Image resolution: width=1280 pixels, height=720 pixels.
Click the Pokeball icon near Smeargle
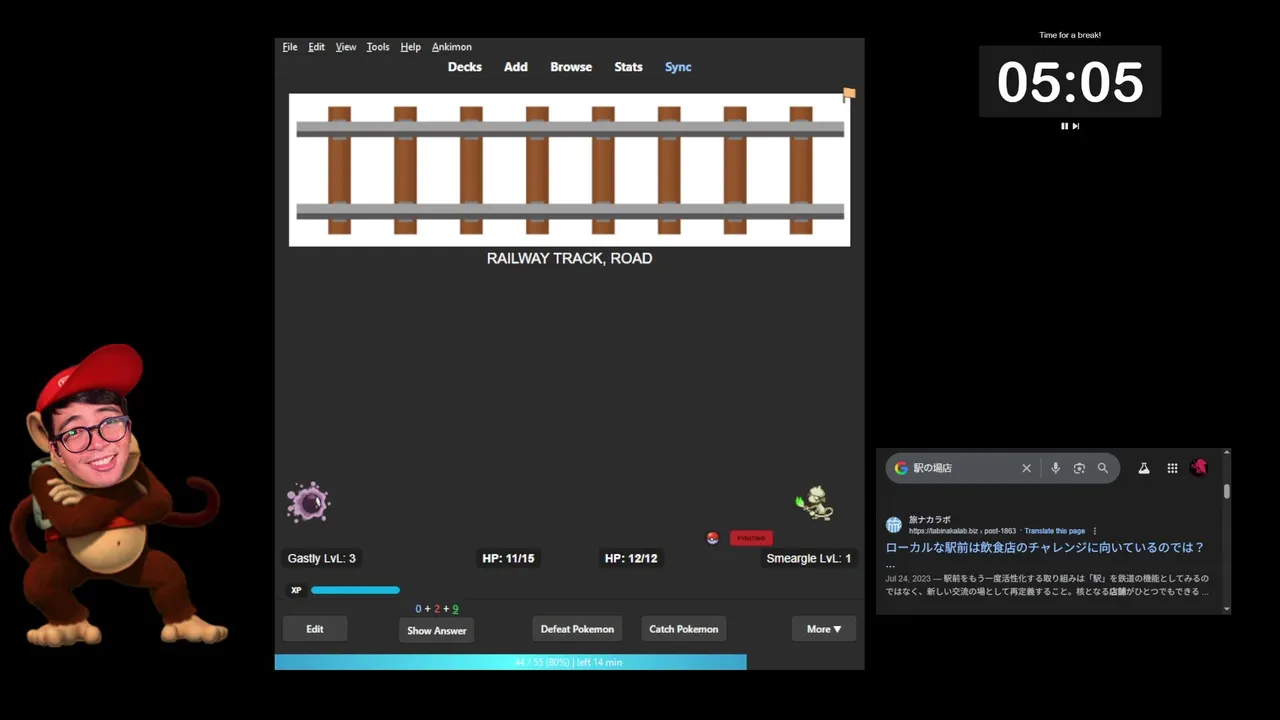(712, 538)
